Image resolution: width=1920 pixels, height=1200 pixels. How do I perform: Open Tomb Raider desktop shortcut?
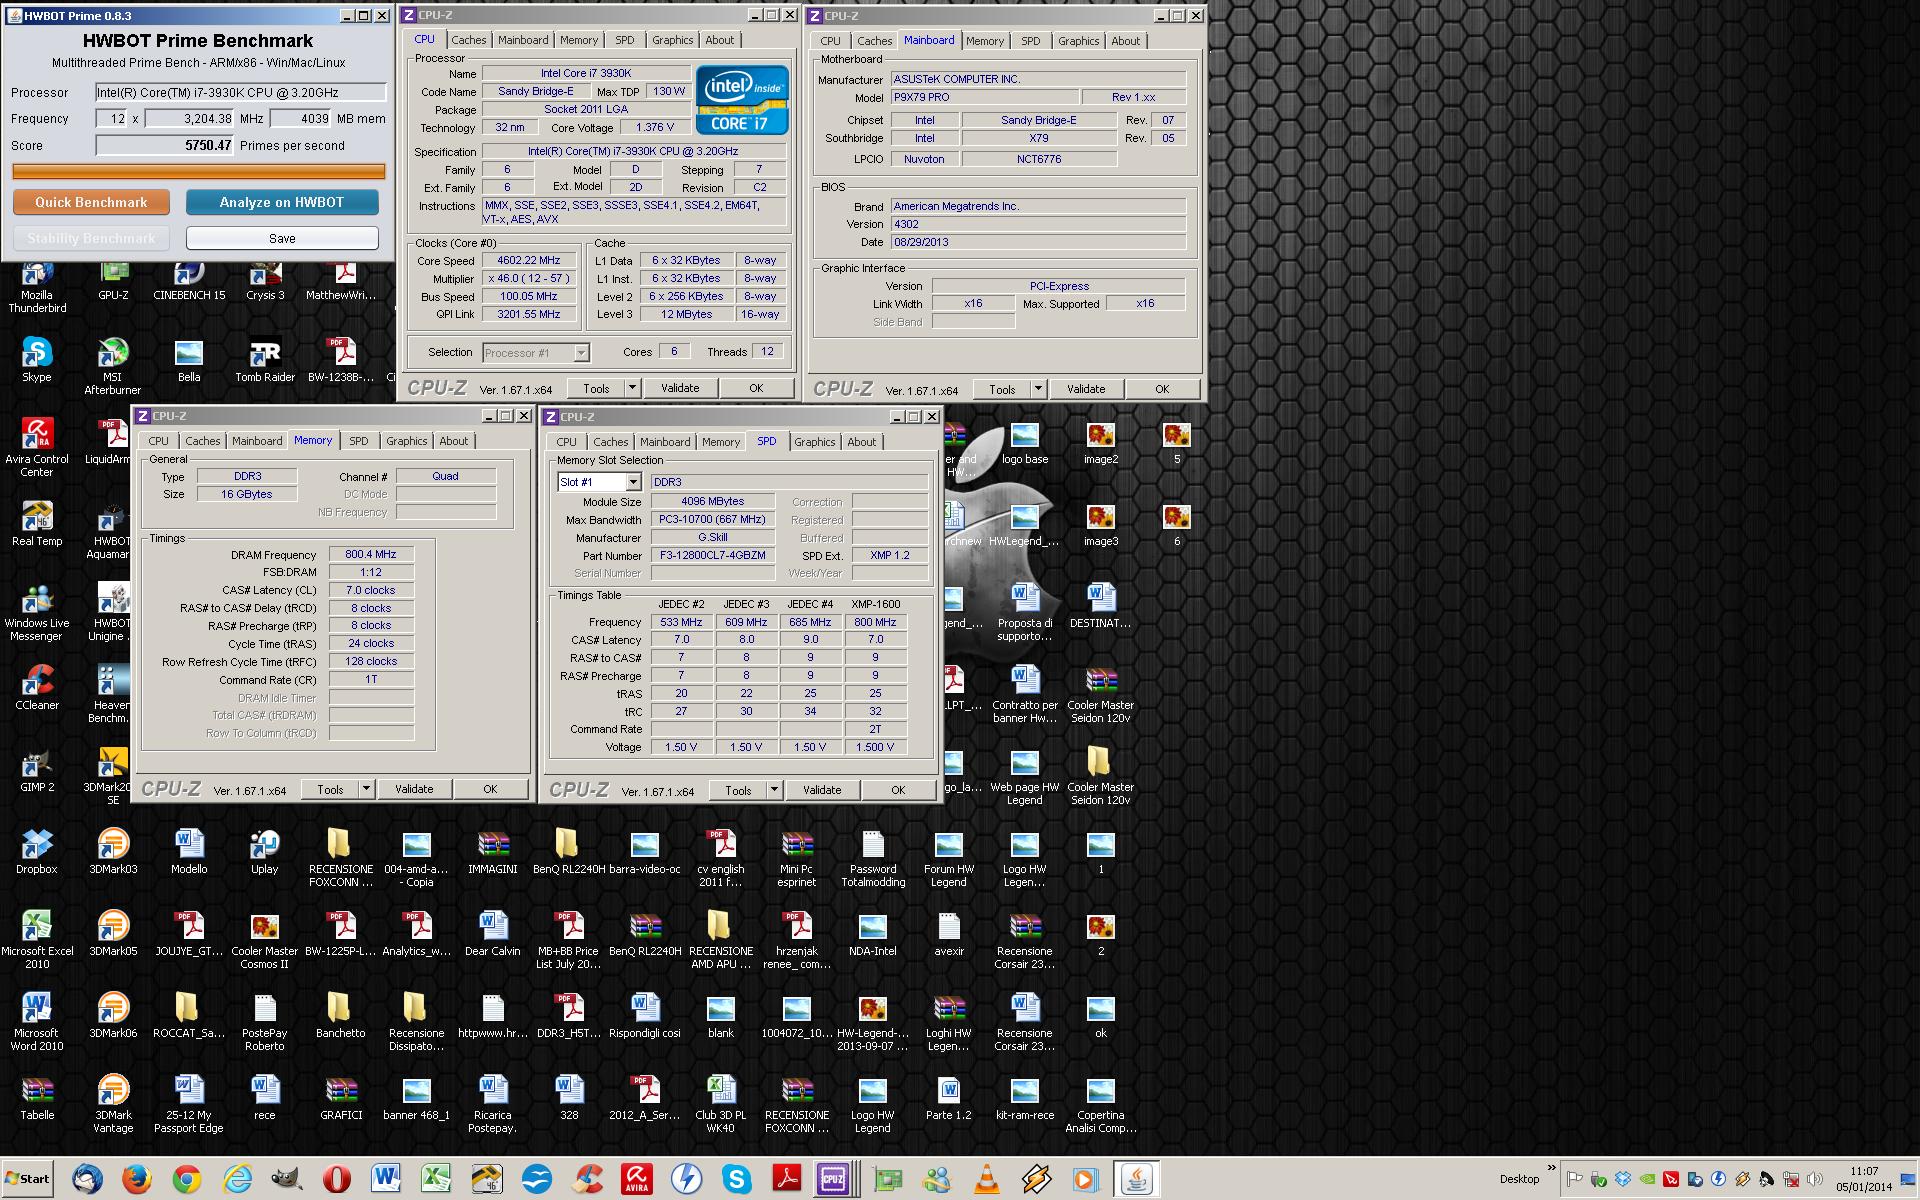coord(265,360)
